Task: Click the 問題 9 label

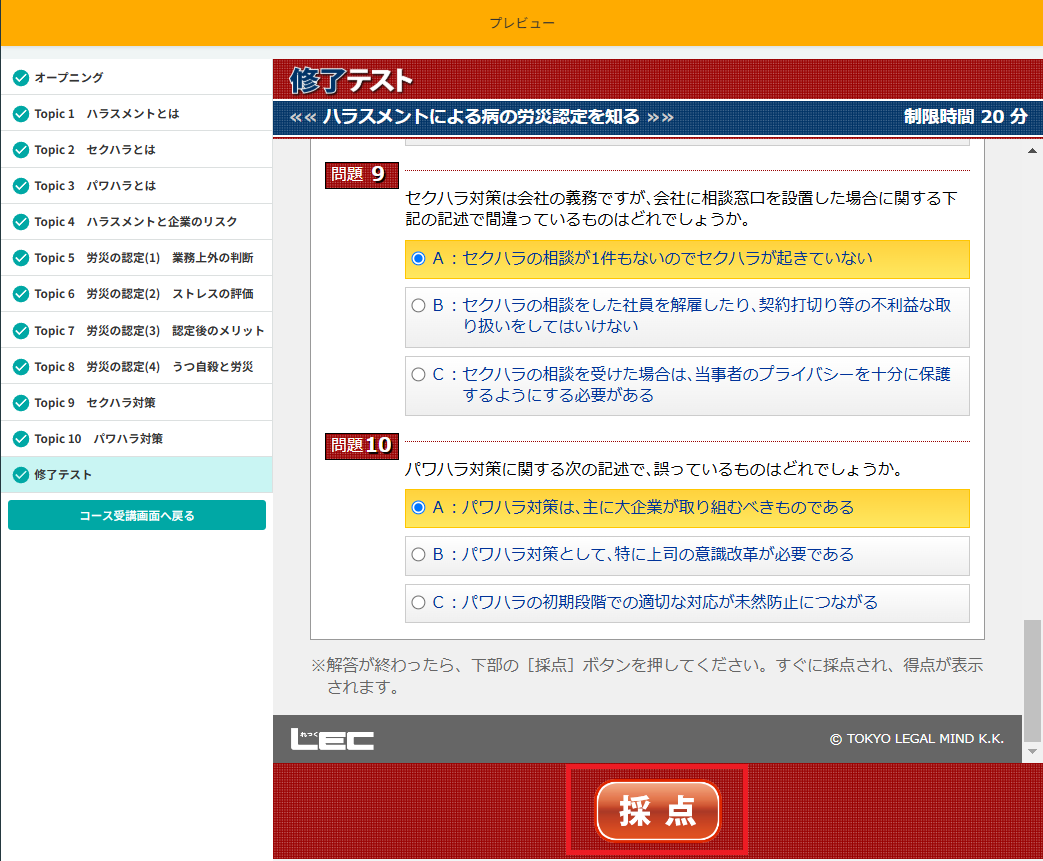Action: click(x=361, y=175)
